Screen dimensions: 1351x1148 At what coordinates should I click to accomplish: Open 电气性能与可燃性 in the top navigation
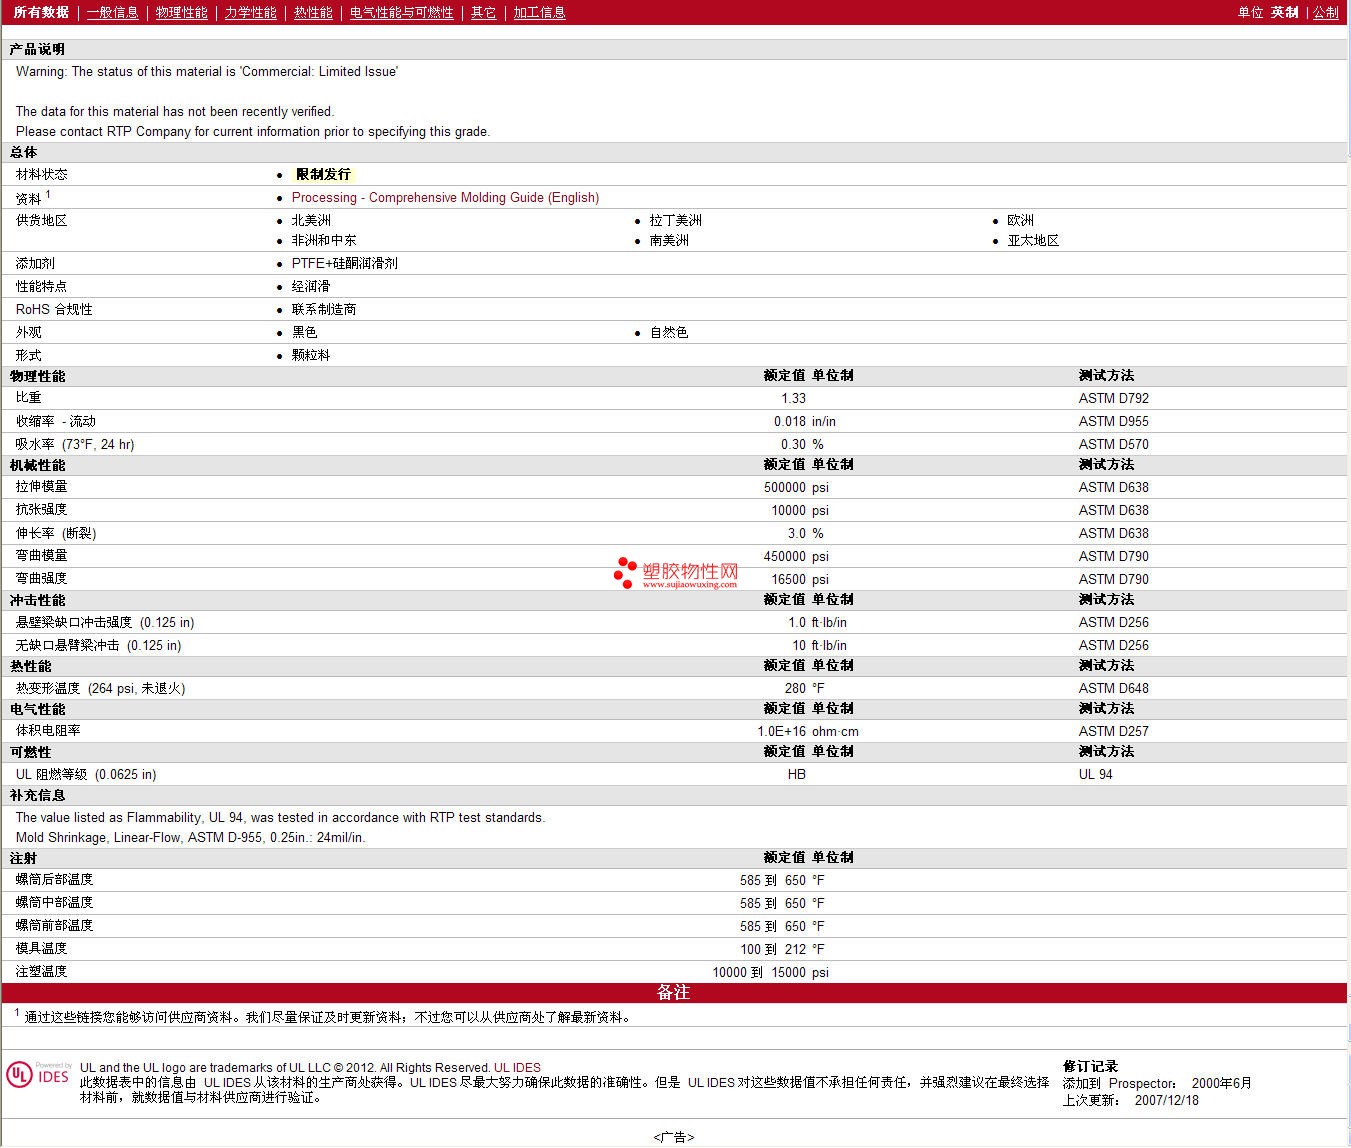tap(401, 13)
